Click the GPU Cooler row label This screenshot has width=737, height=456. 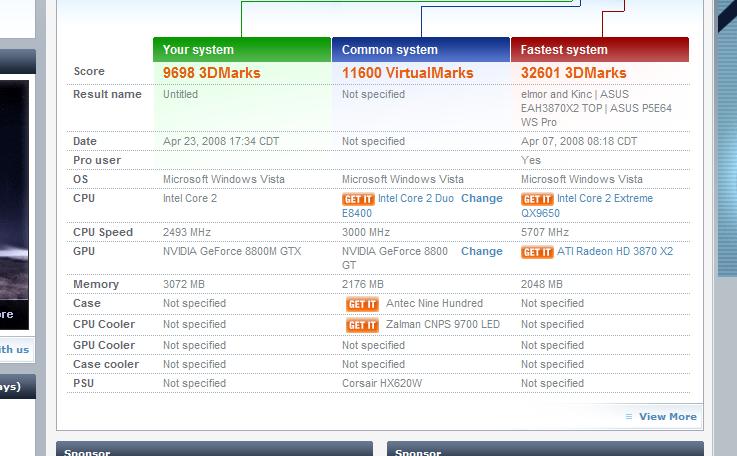coord(104,345)
